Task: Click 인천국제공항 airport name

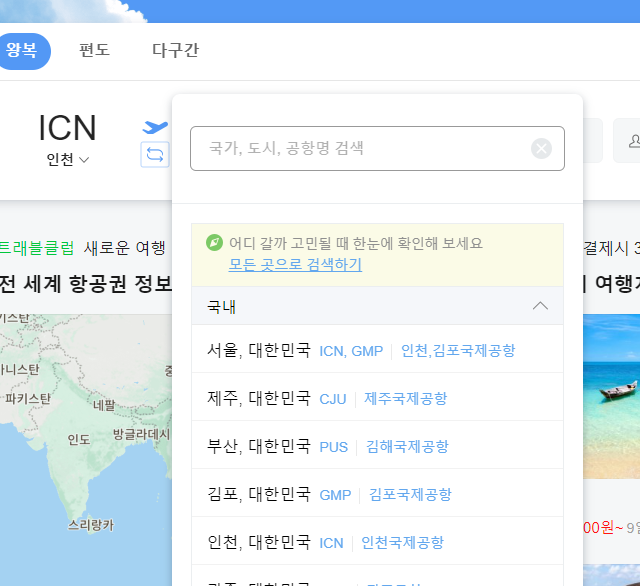Action: [x=402, y=542]
